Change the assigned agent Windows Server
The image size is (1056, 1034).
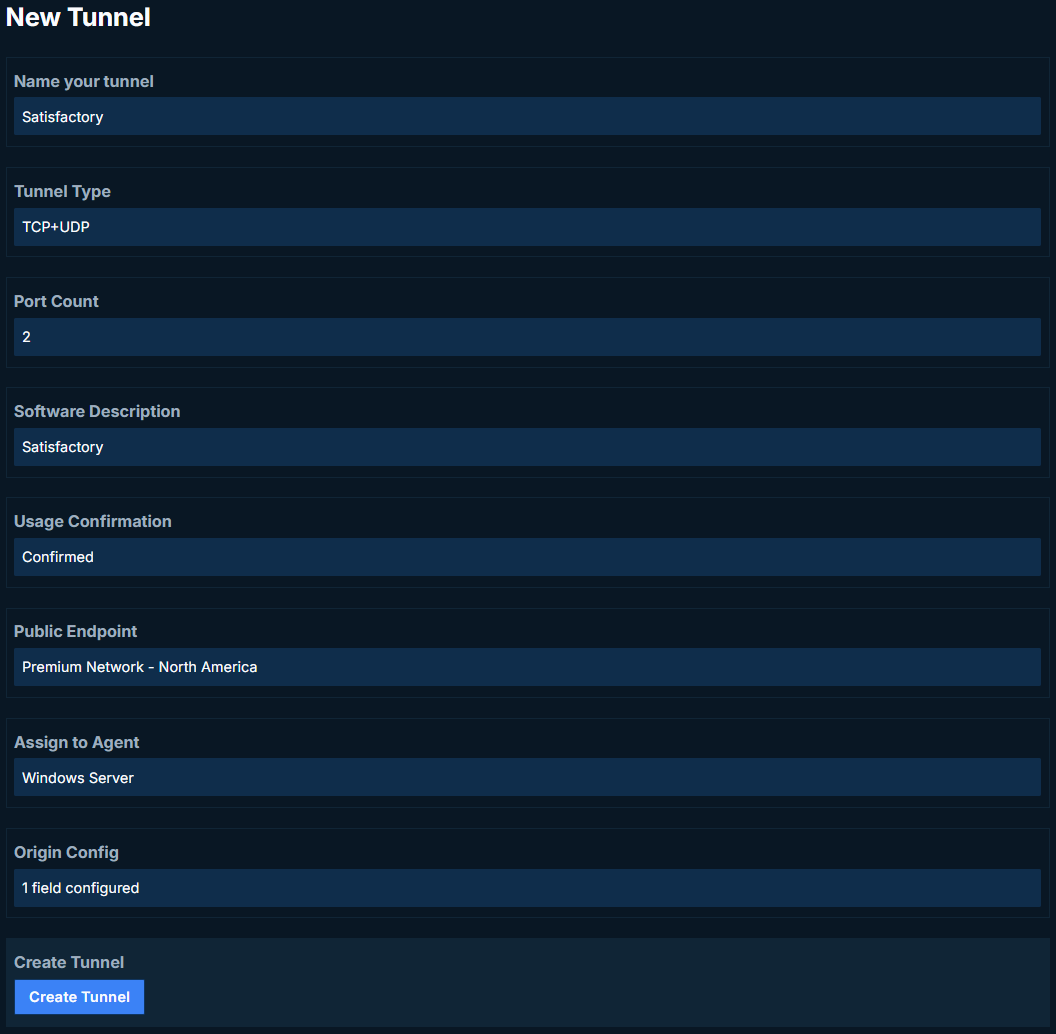[x=527, y=777]
